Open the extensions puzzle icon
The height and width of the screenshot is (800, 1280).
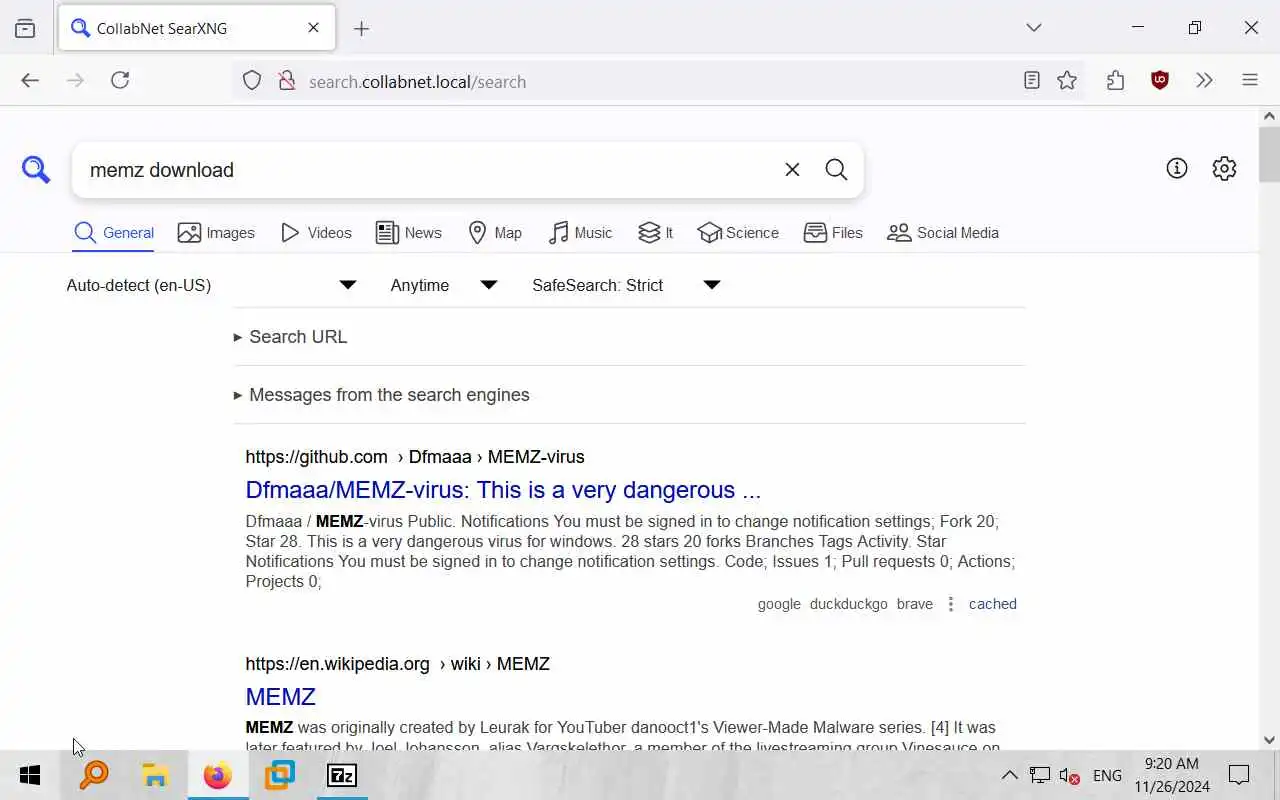pyautogui.click(x=1115, y=81)
